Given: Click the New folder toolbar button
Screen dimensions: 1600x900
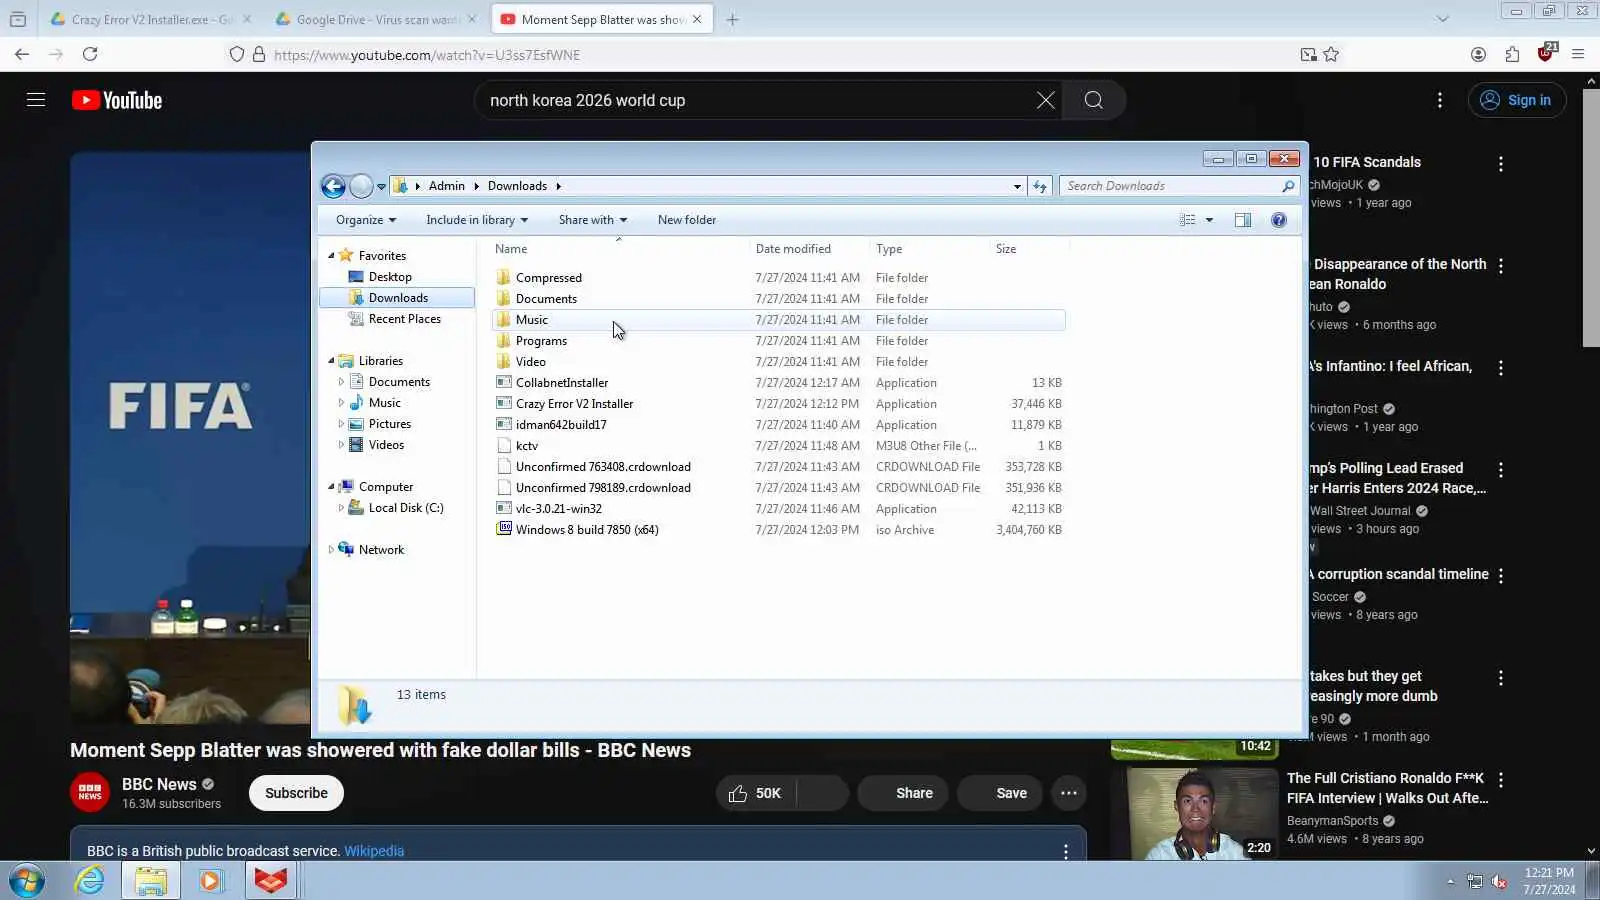Looking at the screenshot, I should [x=687, y=220].
